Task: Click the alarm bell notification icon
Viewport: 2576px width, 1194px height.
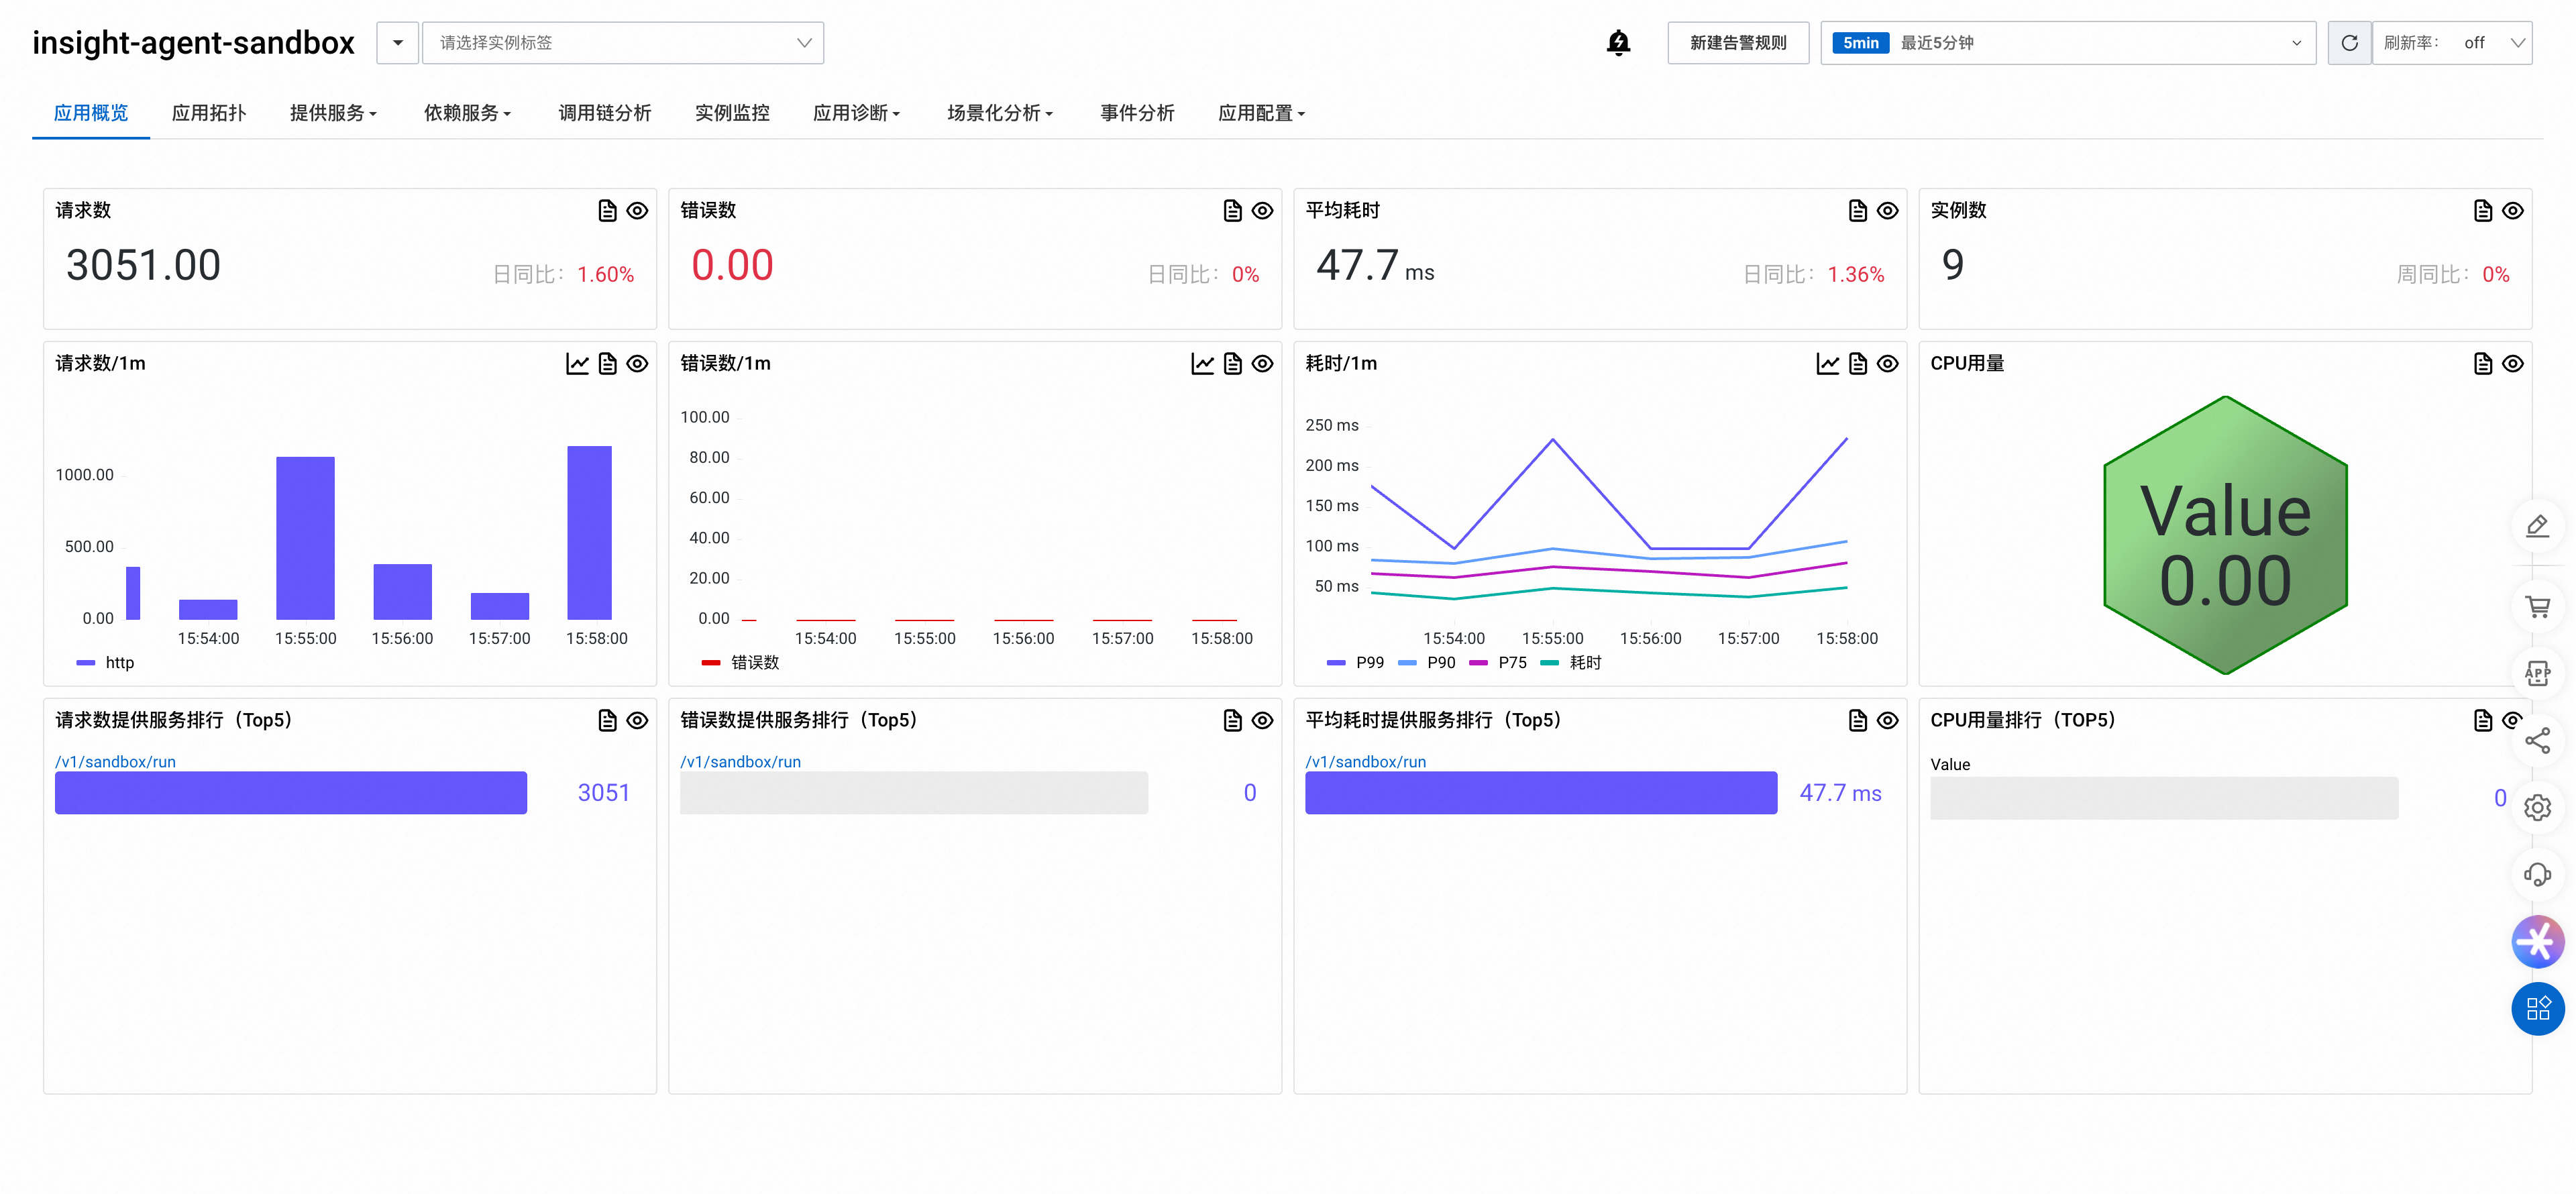Action: (1617, 43)
